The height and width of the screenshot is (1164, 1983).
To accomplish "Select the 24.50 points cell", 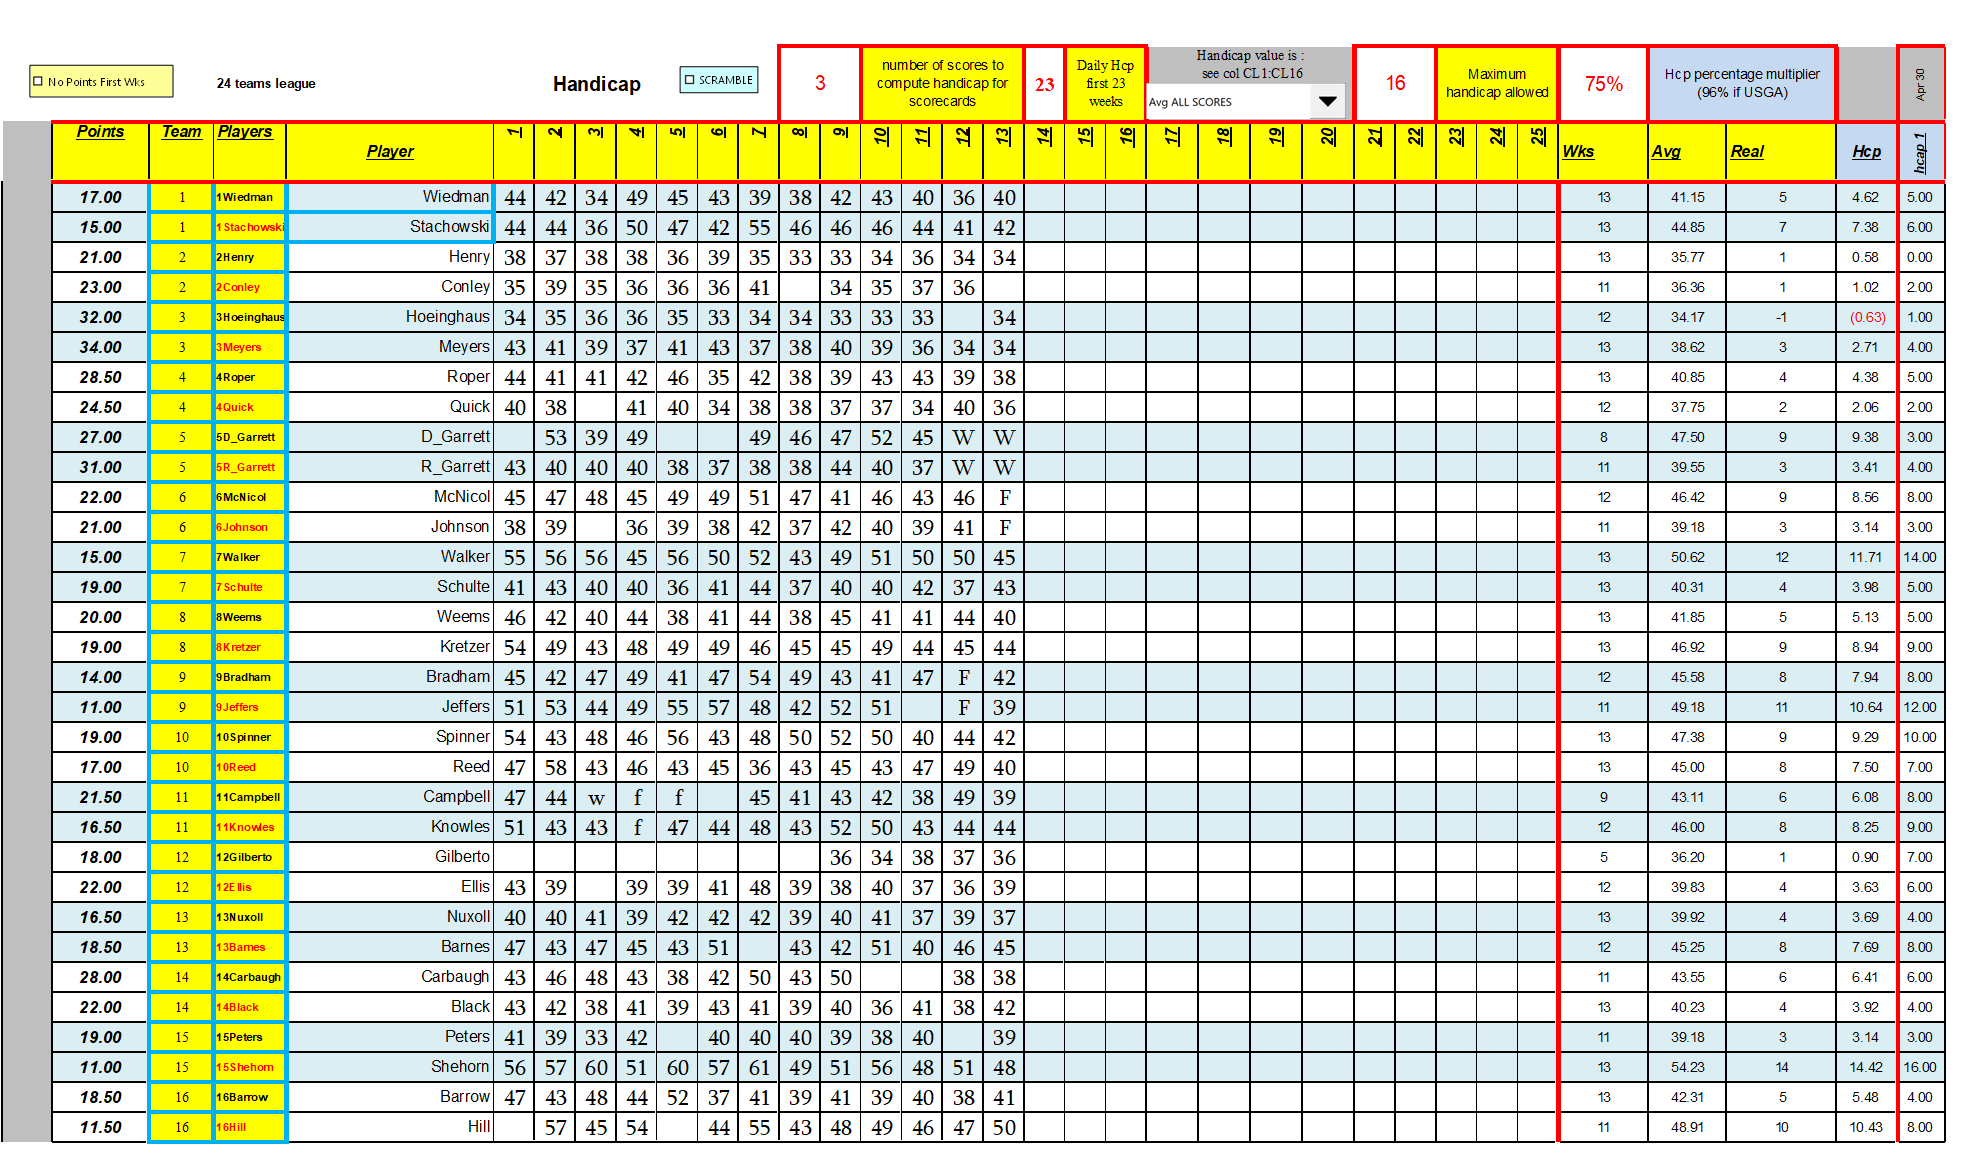I will click(x=100, y=407).
